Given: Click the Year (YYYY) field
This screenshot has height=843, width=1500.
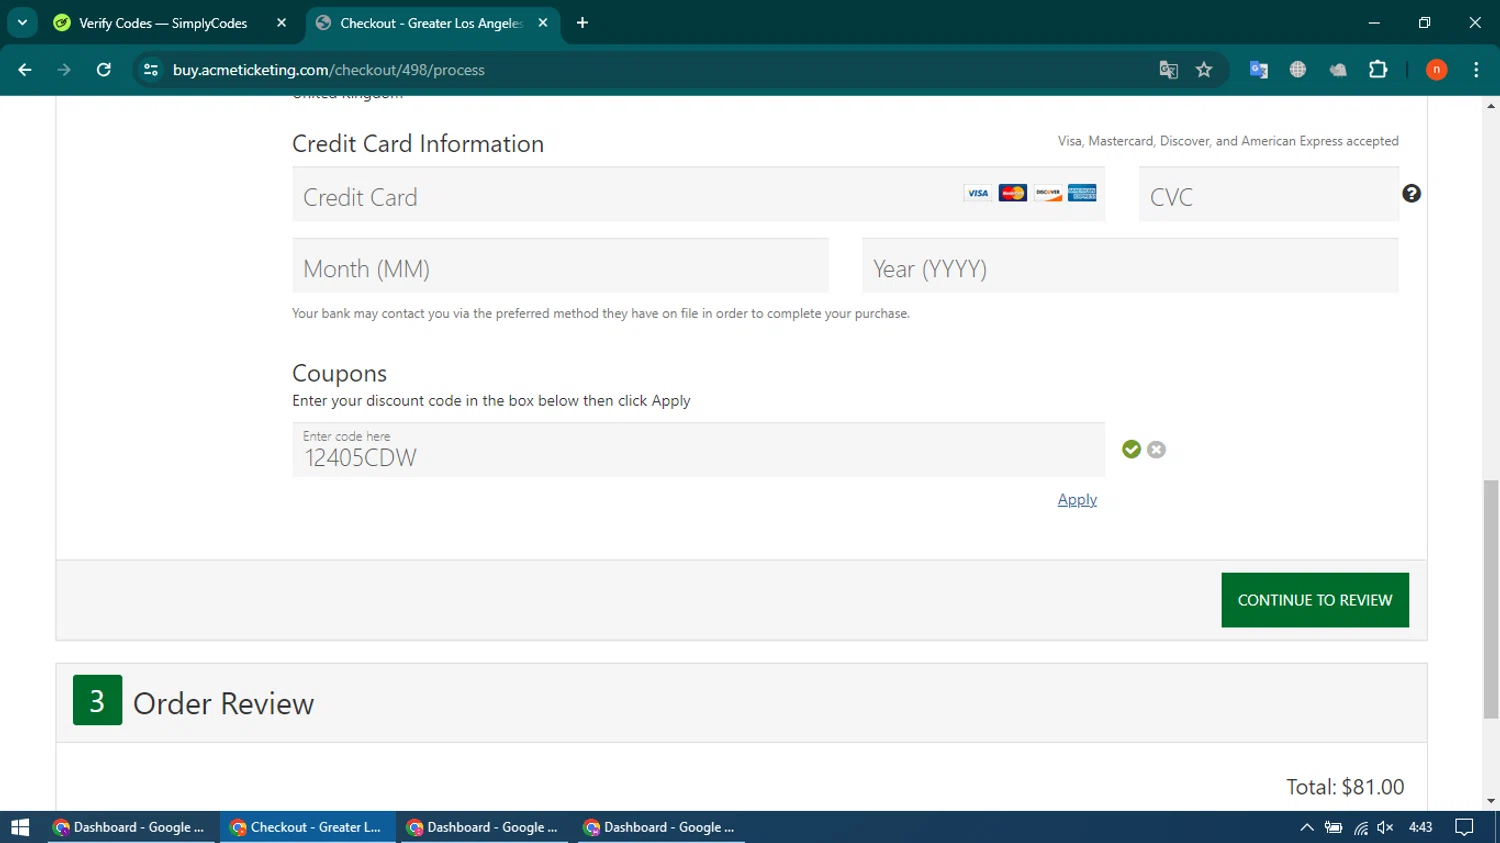Looking at the screenshot, I should 1130,266.
